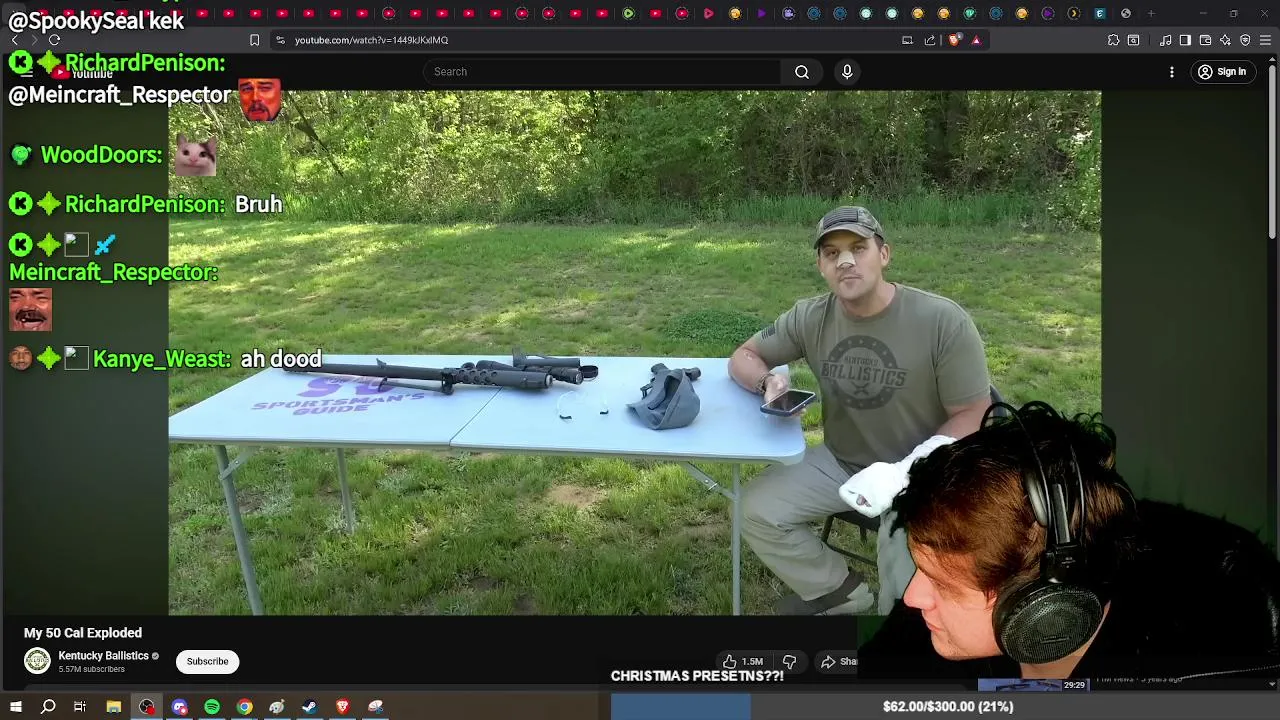1280x720 pixels.
Task: Open Brave browser from the taskbar
Action: [342, 707]
